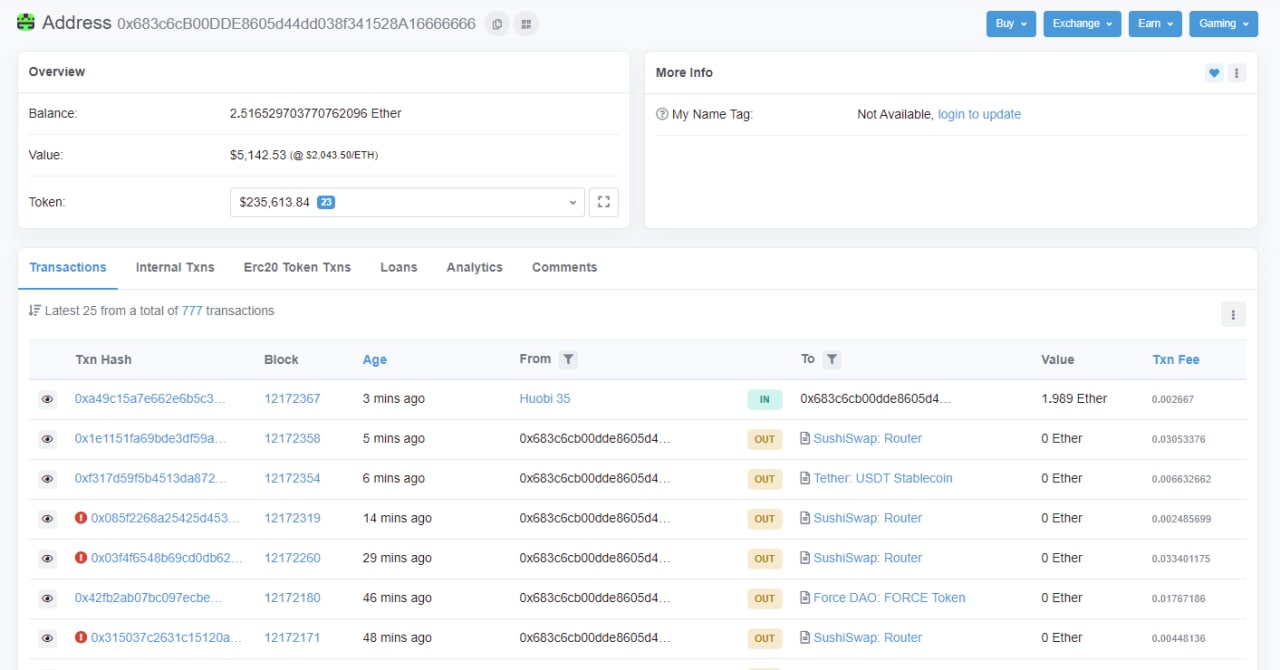Open the Gaming dropdown
This screenshot has width=1280, height=670.
[1224, 24]
